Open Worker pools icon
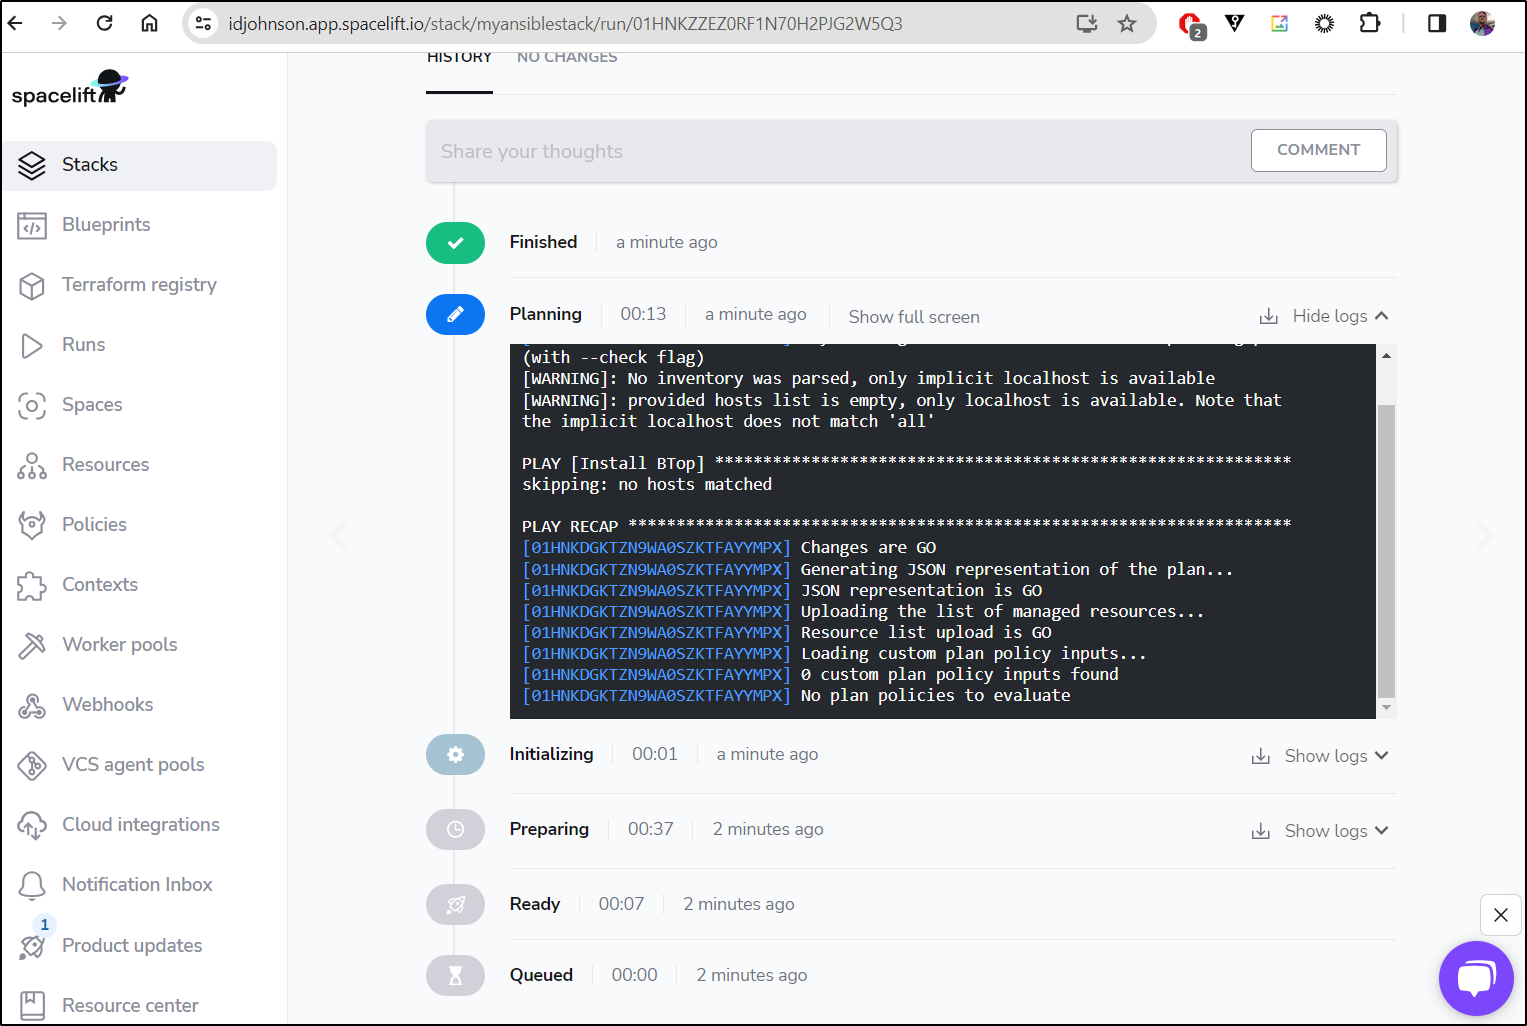The height and width of the screenshot is (1026, 1527). pos(32,645)
